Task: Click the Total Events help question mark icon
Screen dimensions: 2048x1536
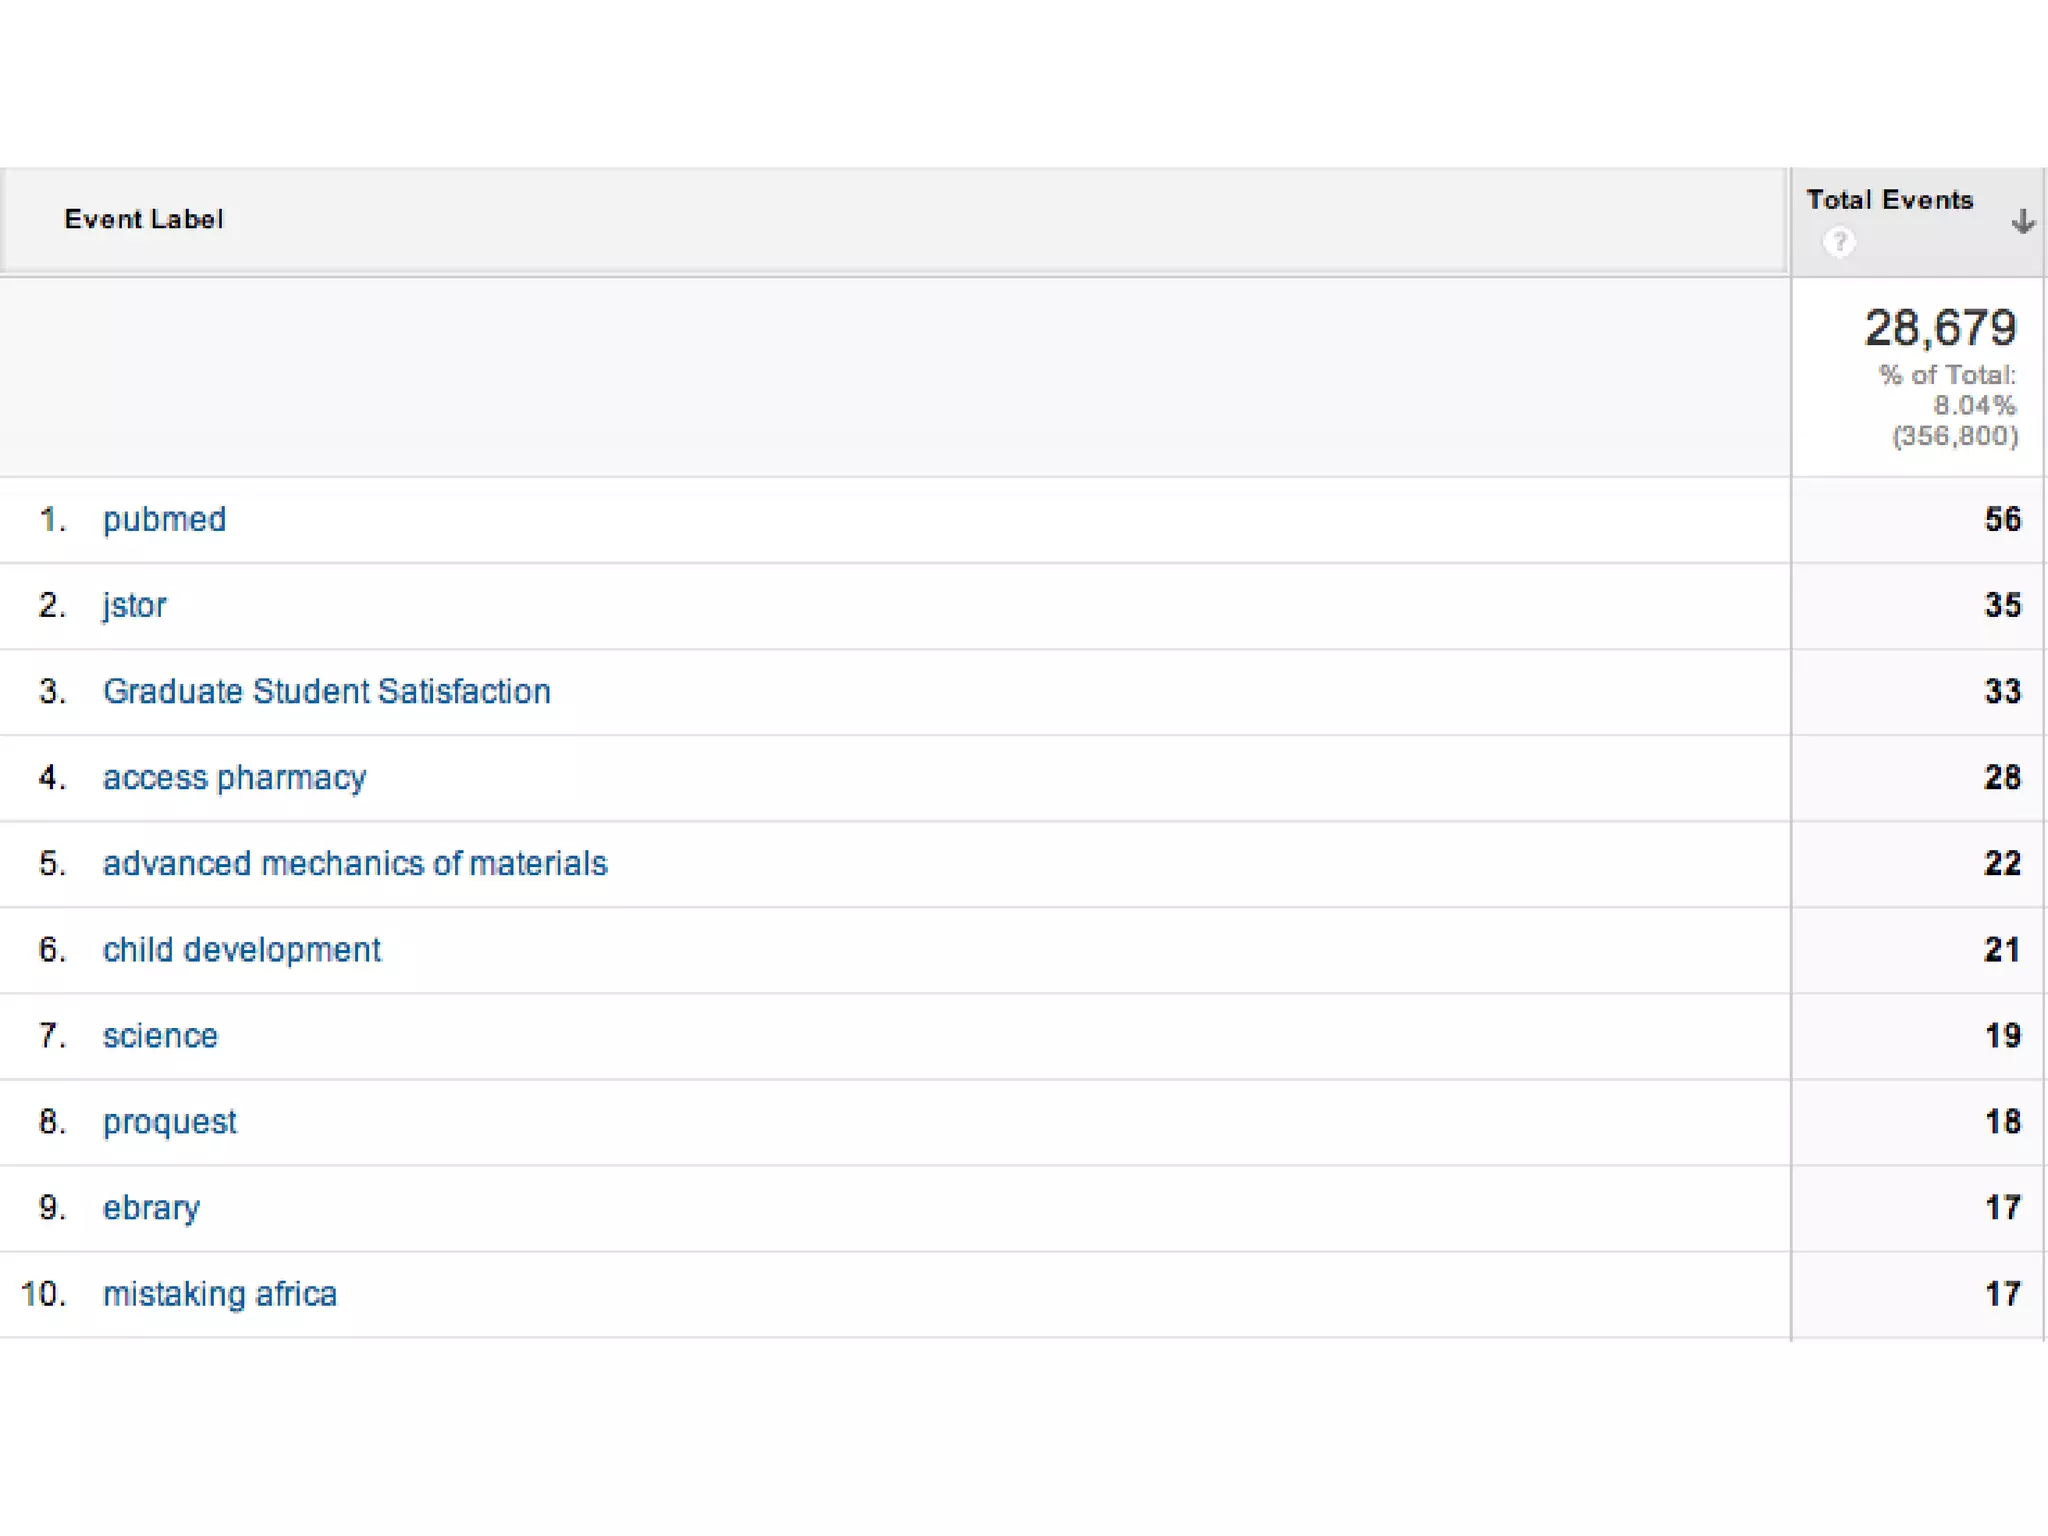Action: point(1838,242)
